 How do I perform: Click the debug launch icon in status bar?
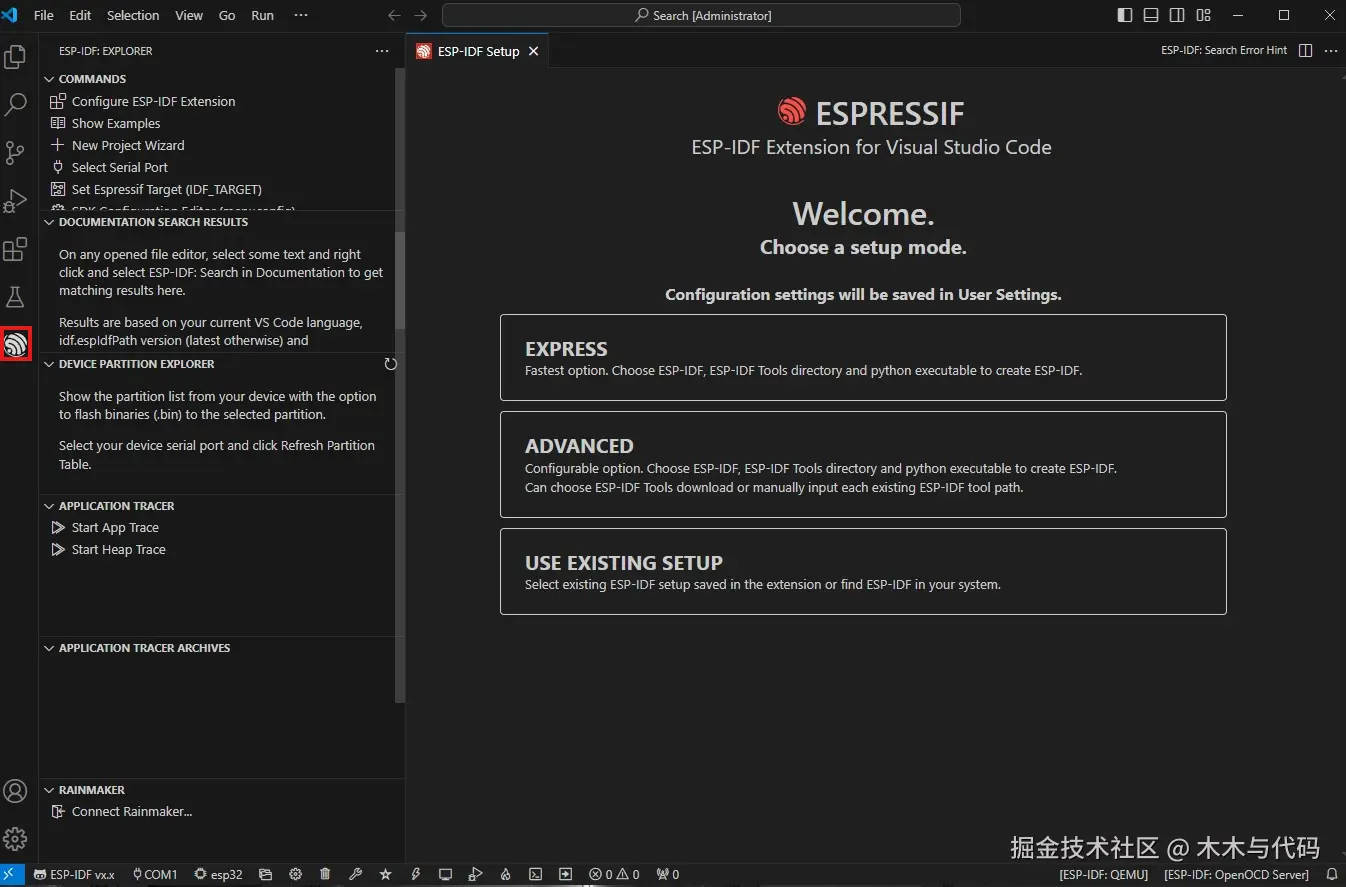tap(476, 875)
